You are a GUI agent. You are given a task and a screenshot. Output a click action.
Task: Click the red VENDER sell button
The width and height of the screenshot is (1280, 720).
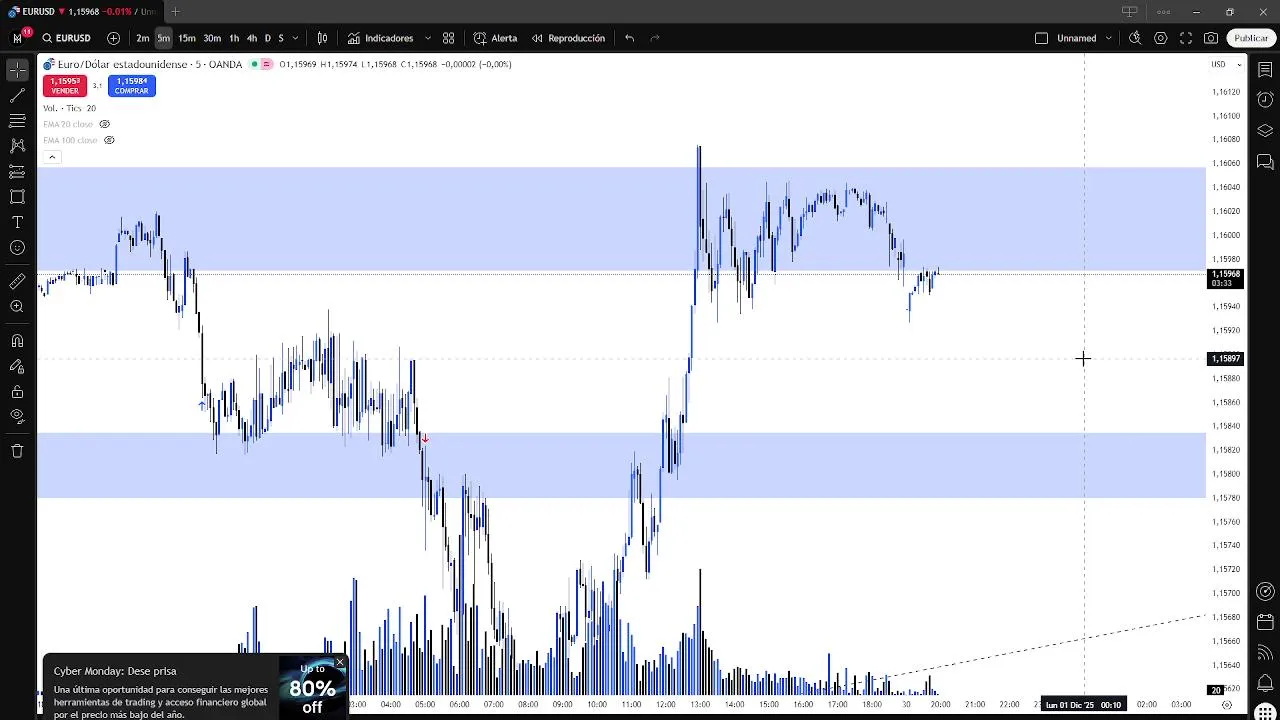(65, 86)
